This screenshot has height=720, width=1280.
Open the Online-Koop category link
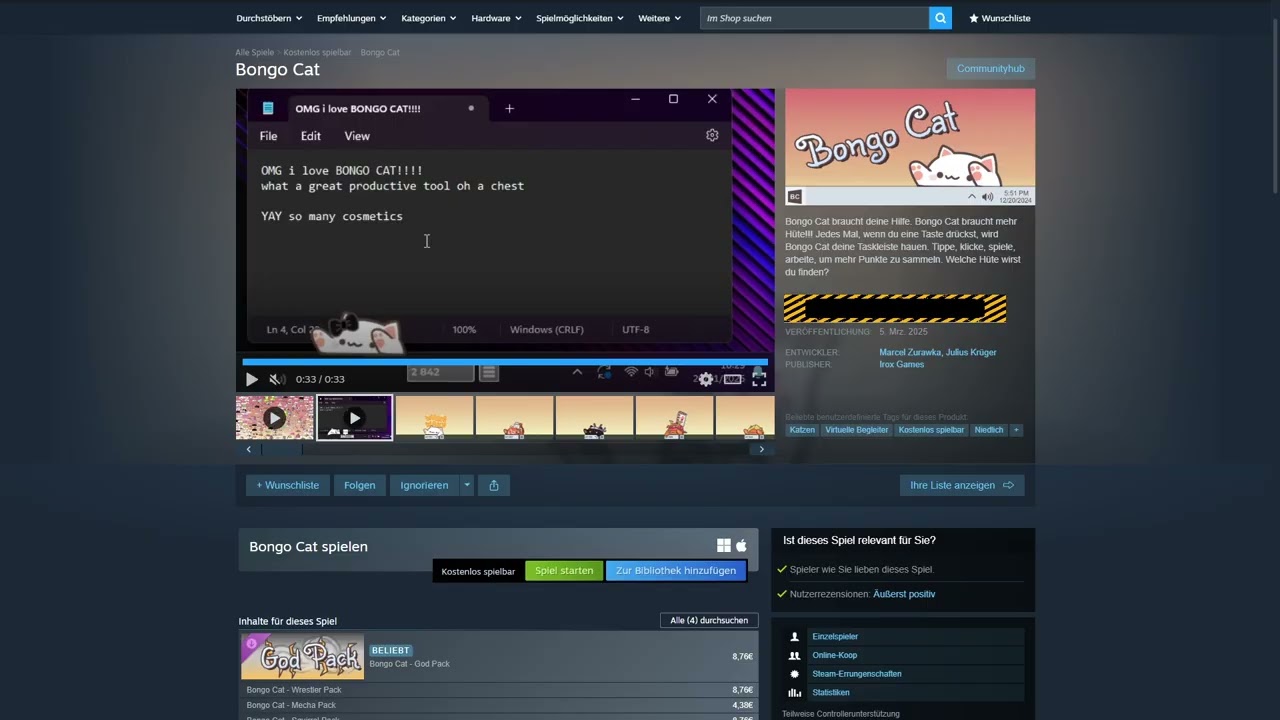[835, 655]
